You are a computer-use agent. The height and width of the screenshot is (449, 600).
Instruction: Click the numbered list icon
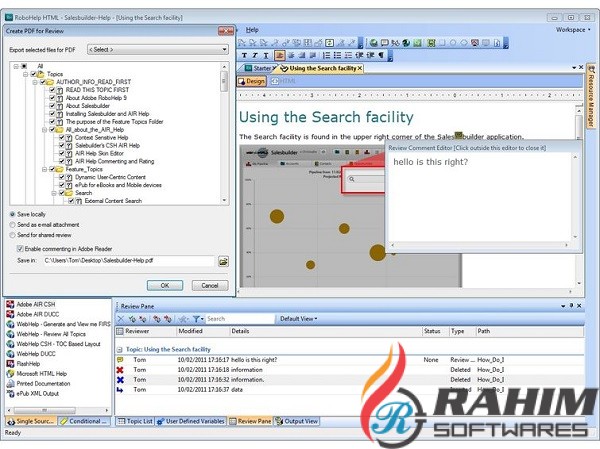click(326, 56)
